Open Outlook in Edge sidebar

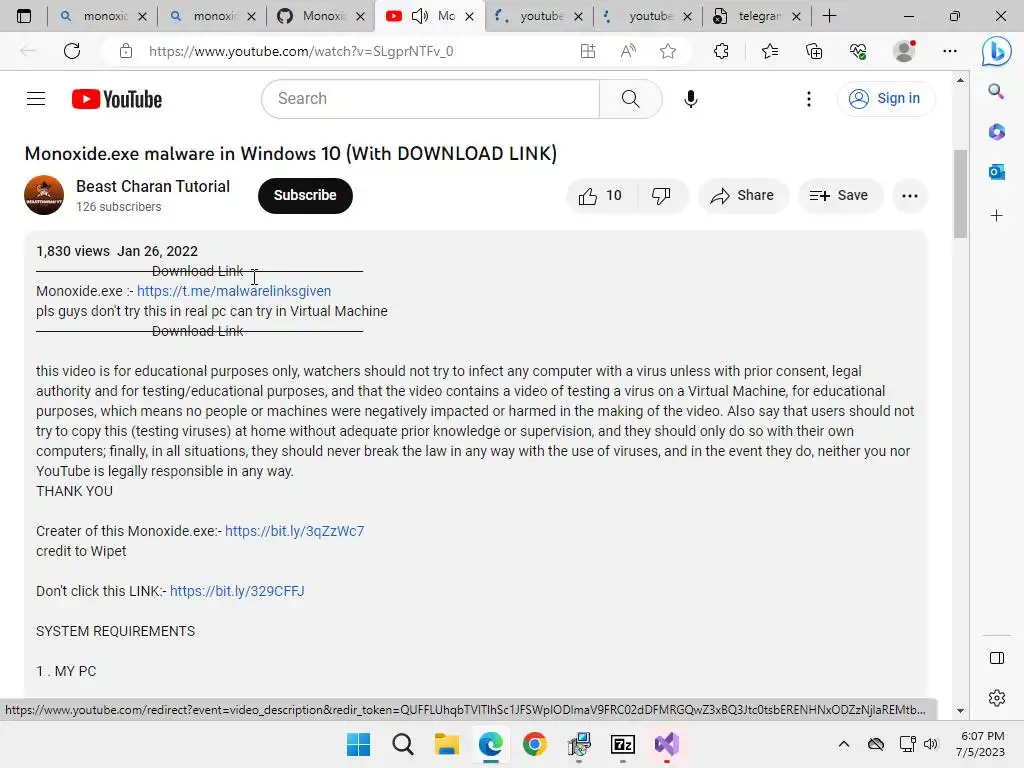click(x=996, y=172)
